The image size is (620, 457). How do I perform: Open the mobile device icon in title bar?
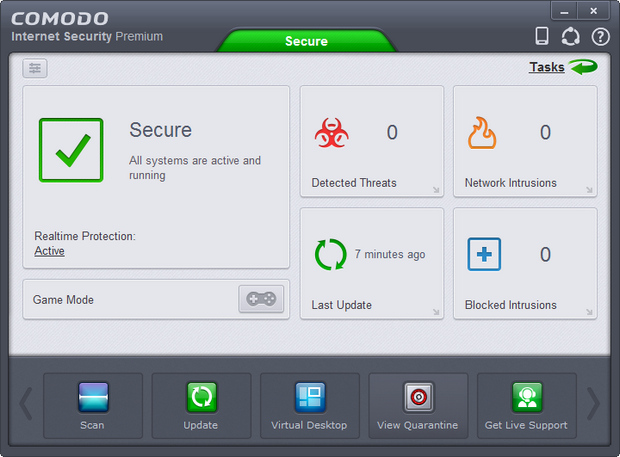pyautogui.click(x=541, y=36)
